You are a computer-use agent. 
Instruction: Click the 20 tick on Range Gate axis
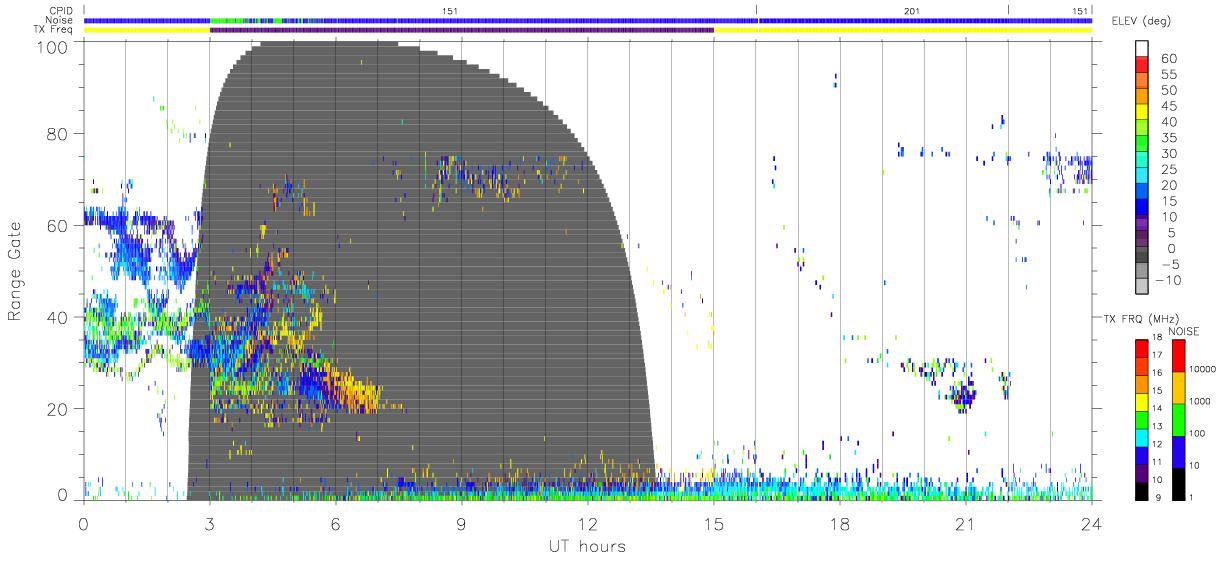click(x=57, y=409)
